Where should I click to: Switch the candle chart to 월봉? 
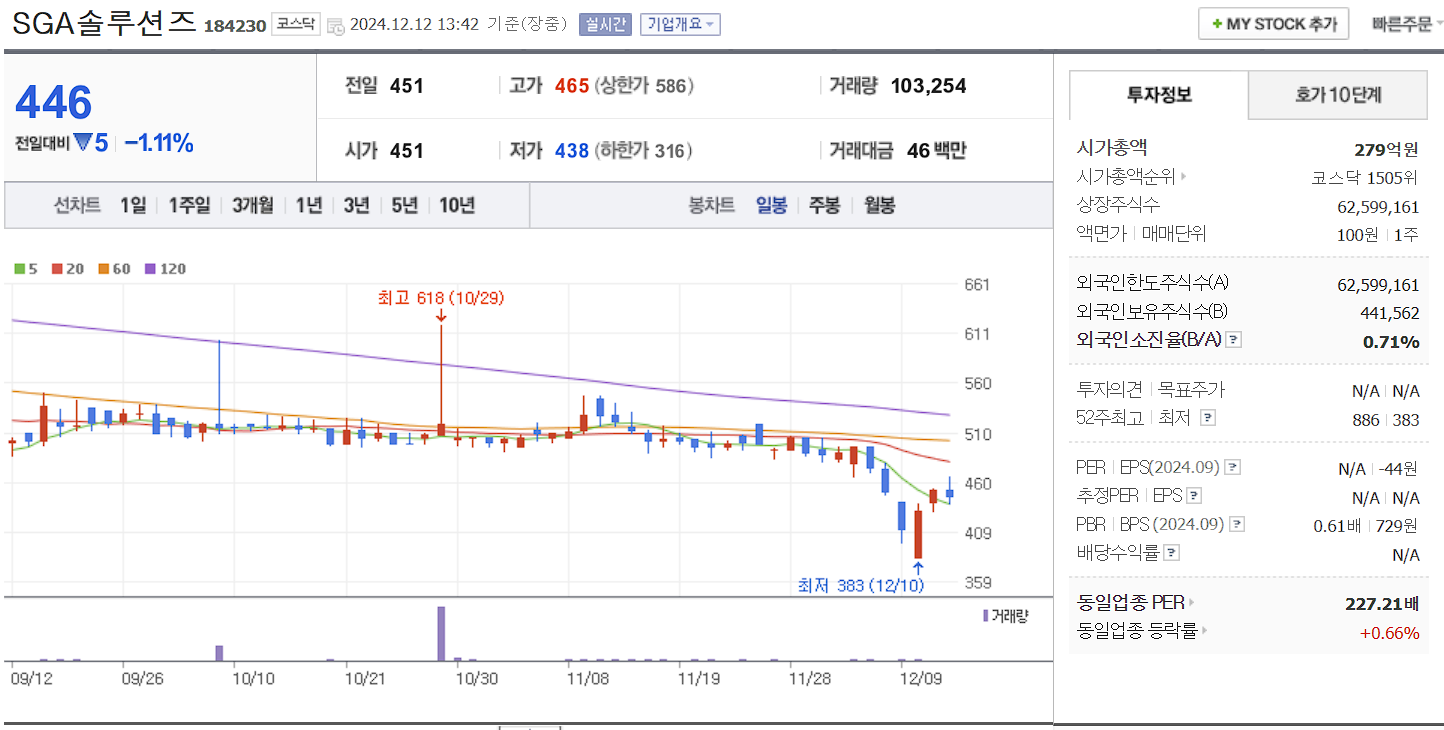tap(877, 205)
